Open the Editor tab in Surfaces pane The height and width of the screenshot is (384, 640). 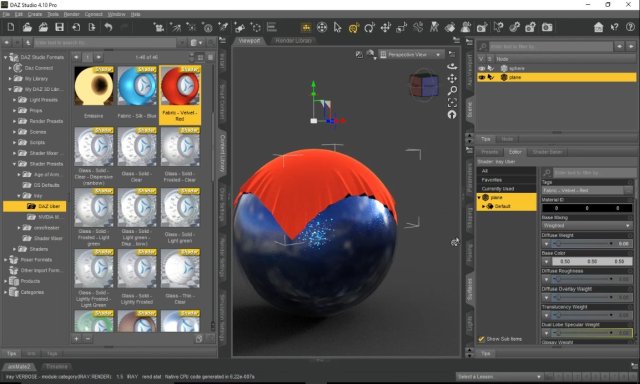pyautogui.click(x=515, y=152)
